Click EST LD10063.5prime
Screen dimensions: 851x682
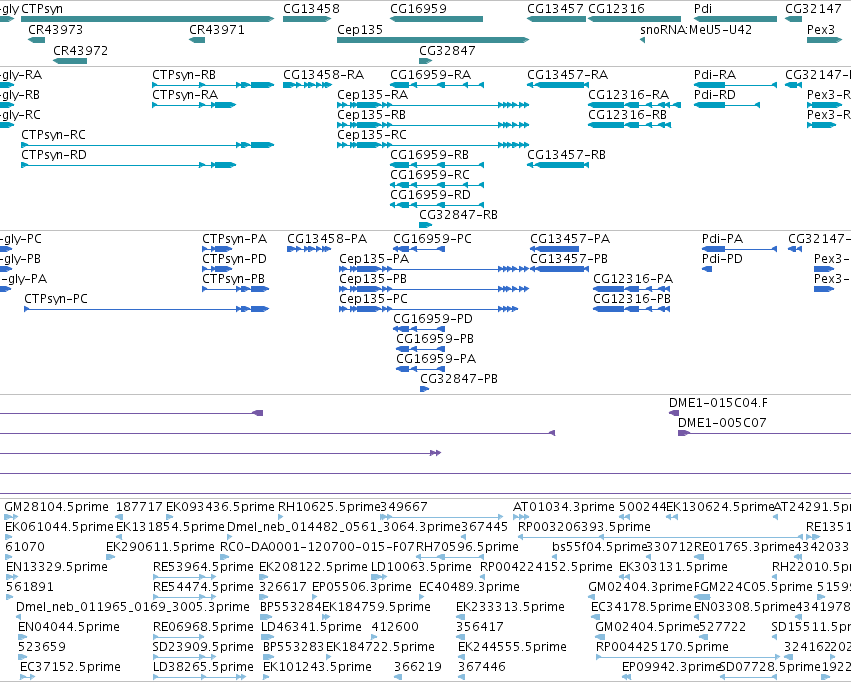coord(421,568)
